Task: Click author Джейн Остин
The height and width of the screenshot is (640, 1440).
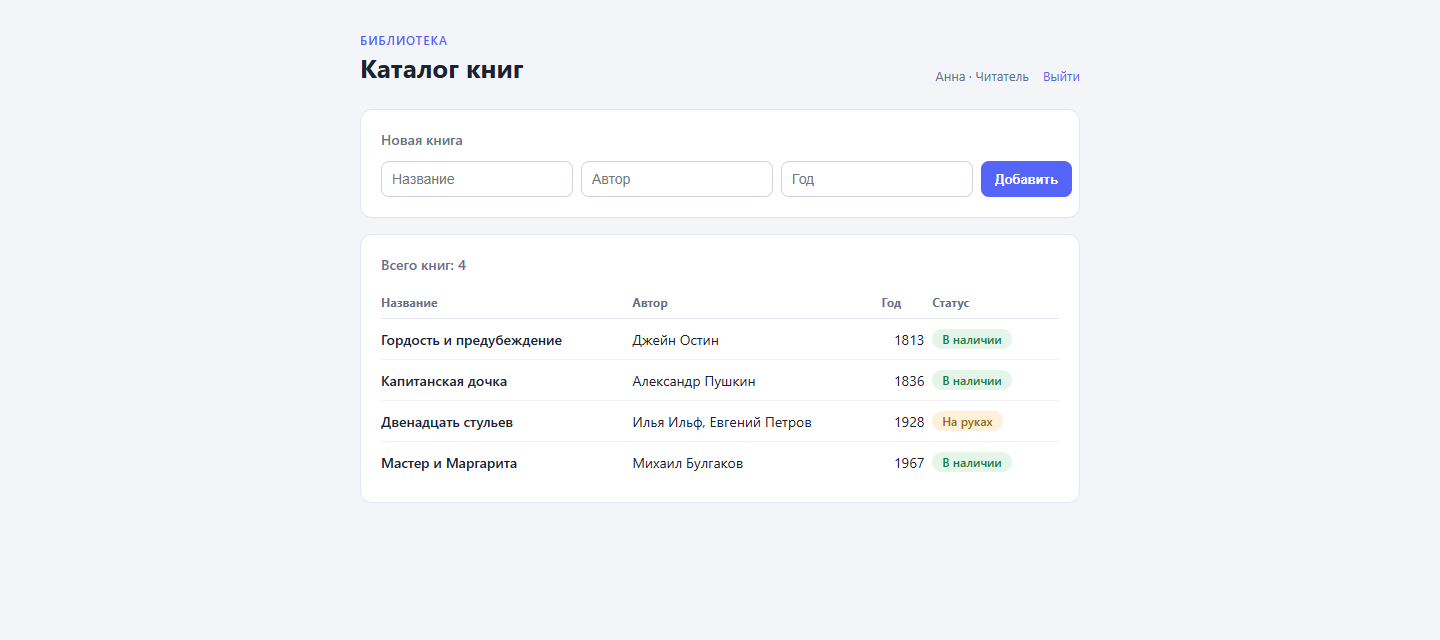Action: click(676, 340)
